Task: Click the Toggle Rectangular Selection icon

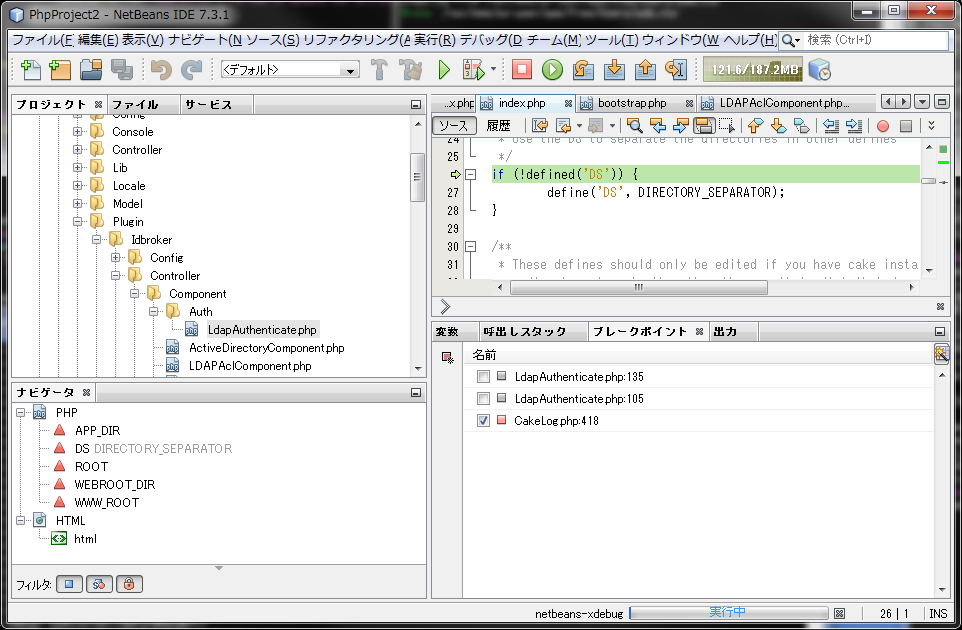Action: pos(727,126)
